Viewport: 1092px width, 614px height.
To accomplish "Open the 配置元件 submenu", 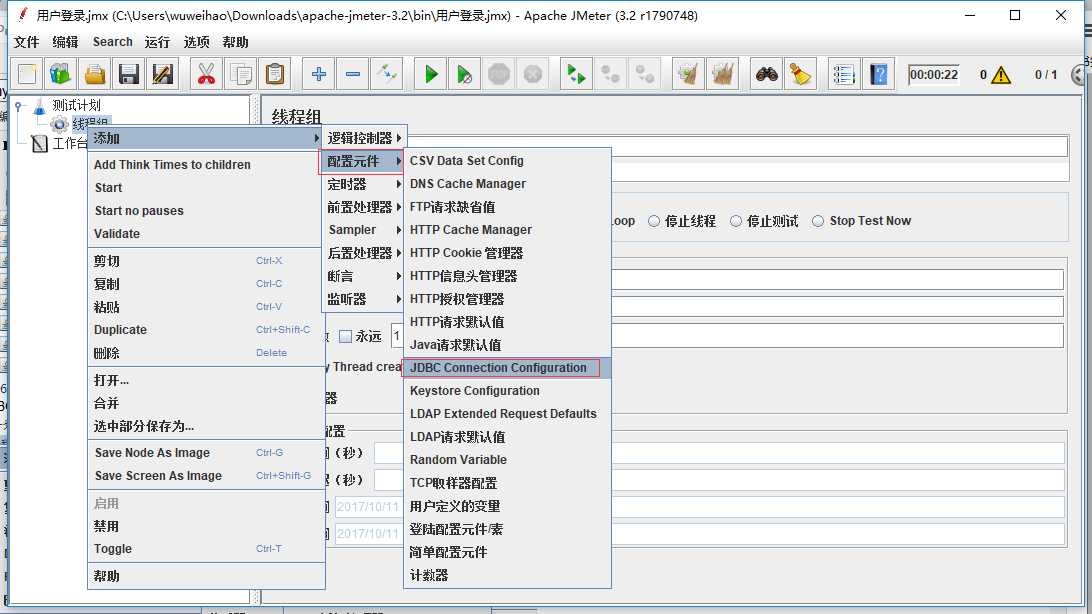I will coord(361,162).
